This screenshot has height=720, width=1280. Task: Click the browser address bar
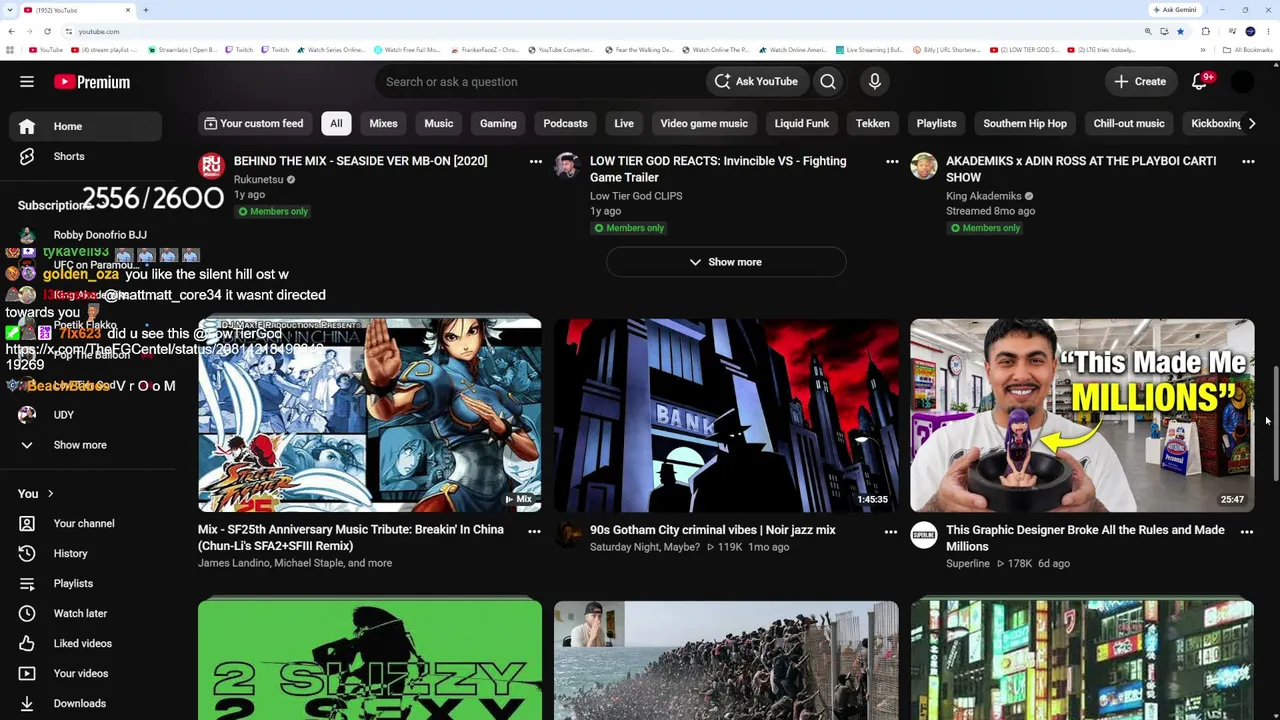click(600, 31)
